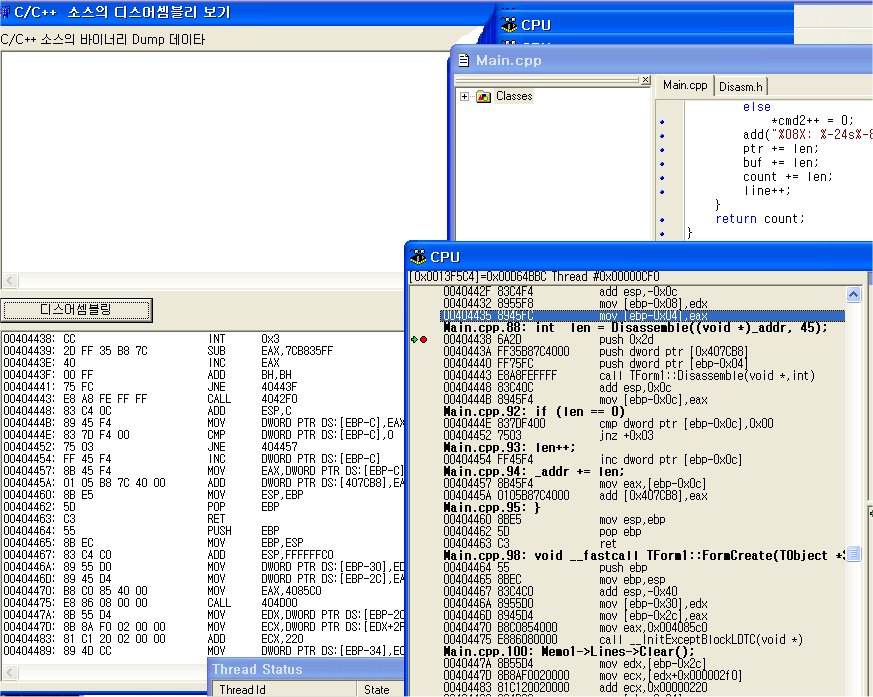Click the State column header

(381, 689)
